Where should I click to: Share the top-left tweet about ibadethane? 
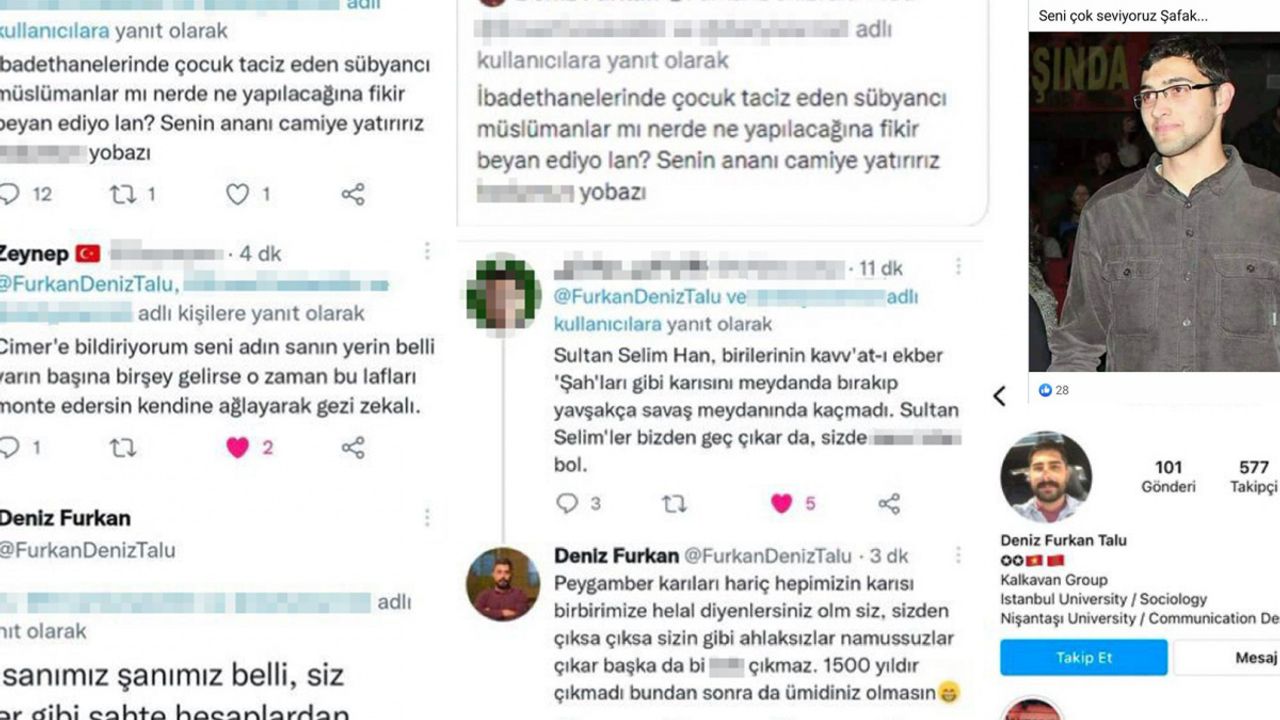[353, 194]
